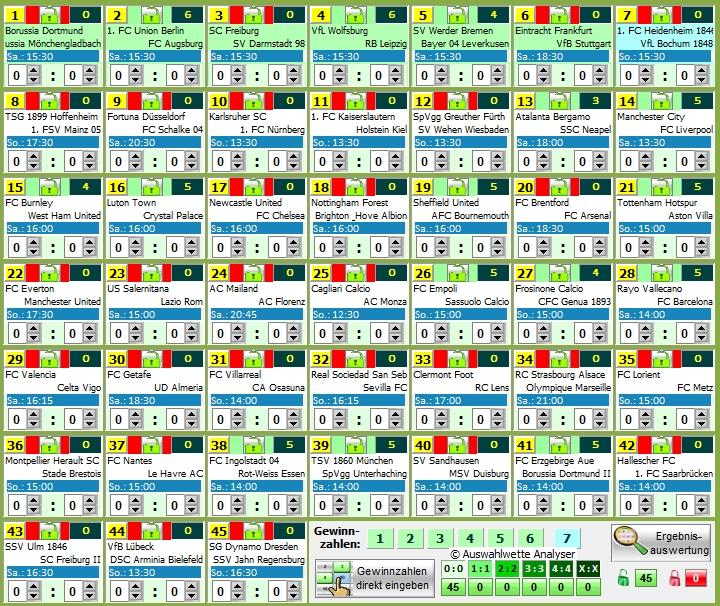Select the X:X dark green box
Screen dimensions: 720x606
[588, 569]
